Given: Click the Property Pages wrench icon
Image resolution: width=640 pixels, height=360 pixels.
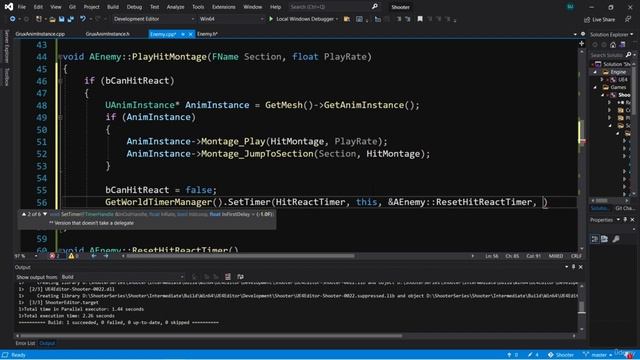Looking at the screenshot, I should coord(616,239).
